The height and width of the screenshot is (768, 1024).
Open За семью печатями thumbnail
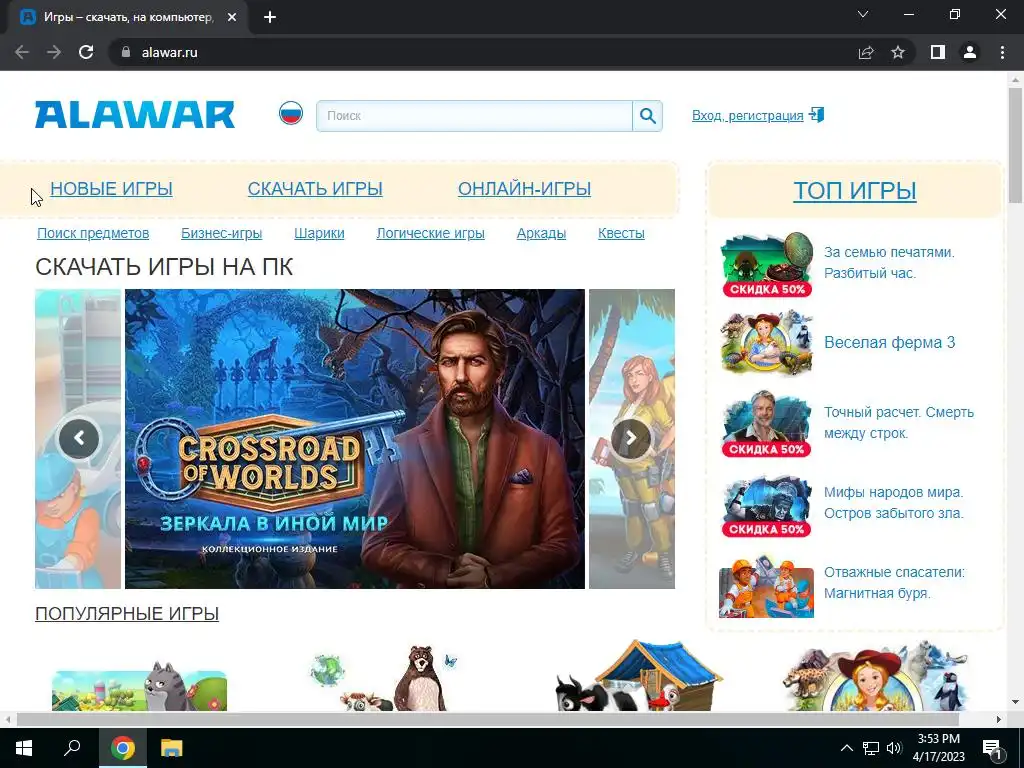coord(767,264)
